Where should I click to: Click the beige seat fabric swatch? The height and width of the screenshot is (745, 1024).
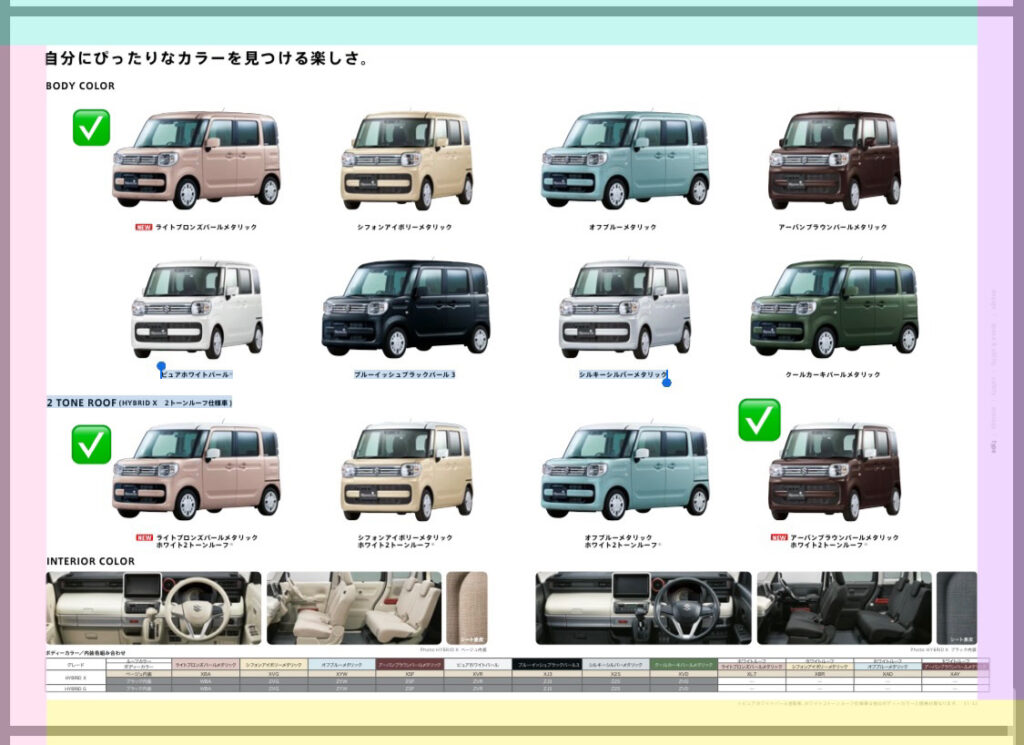(x=467, y=609)
